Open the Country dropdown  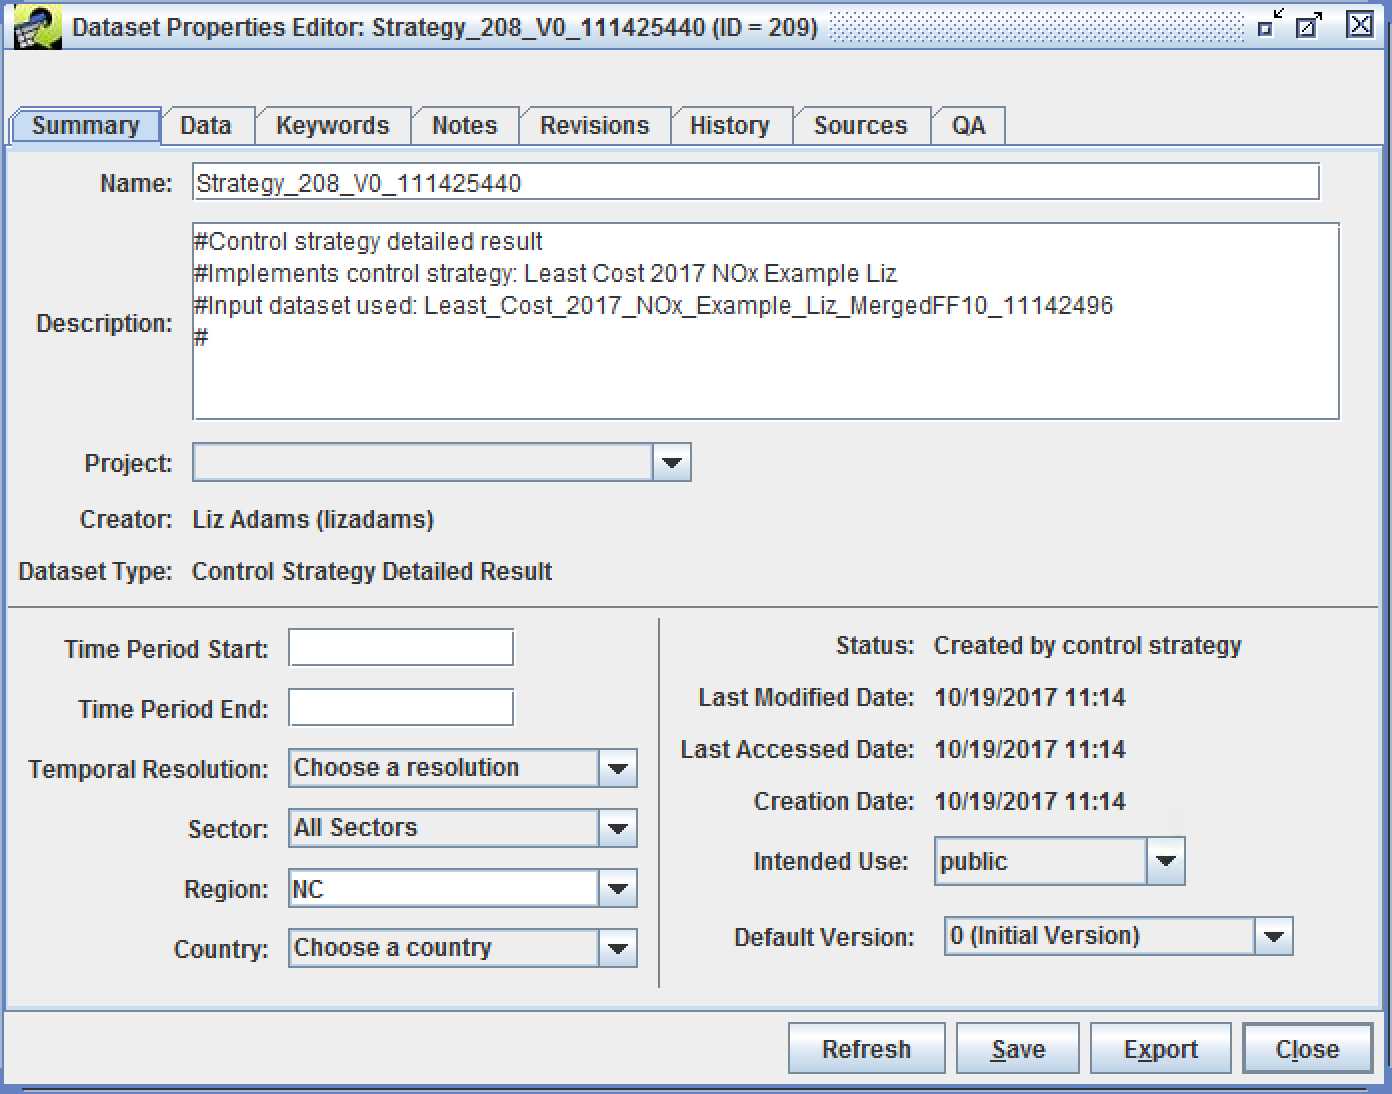coord(462,948)
